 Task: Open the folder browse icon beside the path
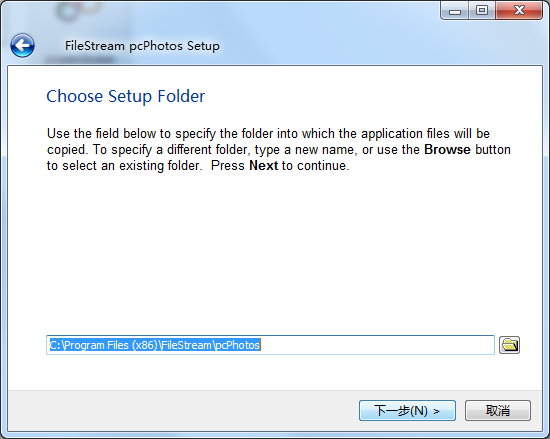[x=509, y=345]
